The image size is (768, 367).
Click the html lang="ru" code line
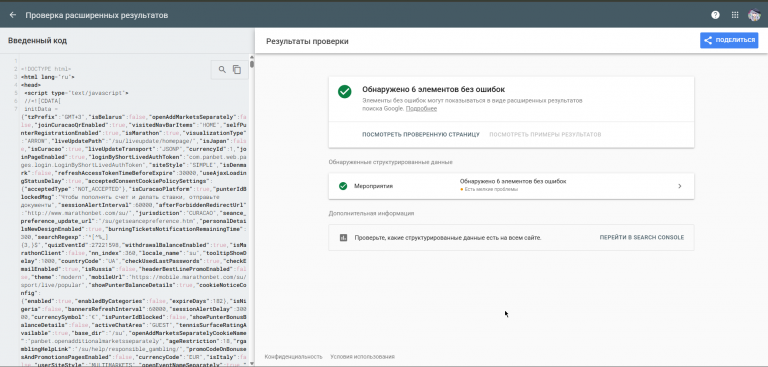[x=48, y=77]
